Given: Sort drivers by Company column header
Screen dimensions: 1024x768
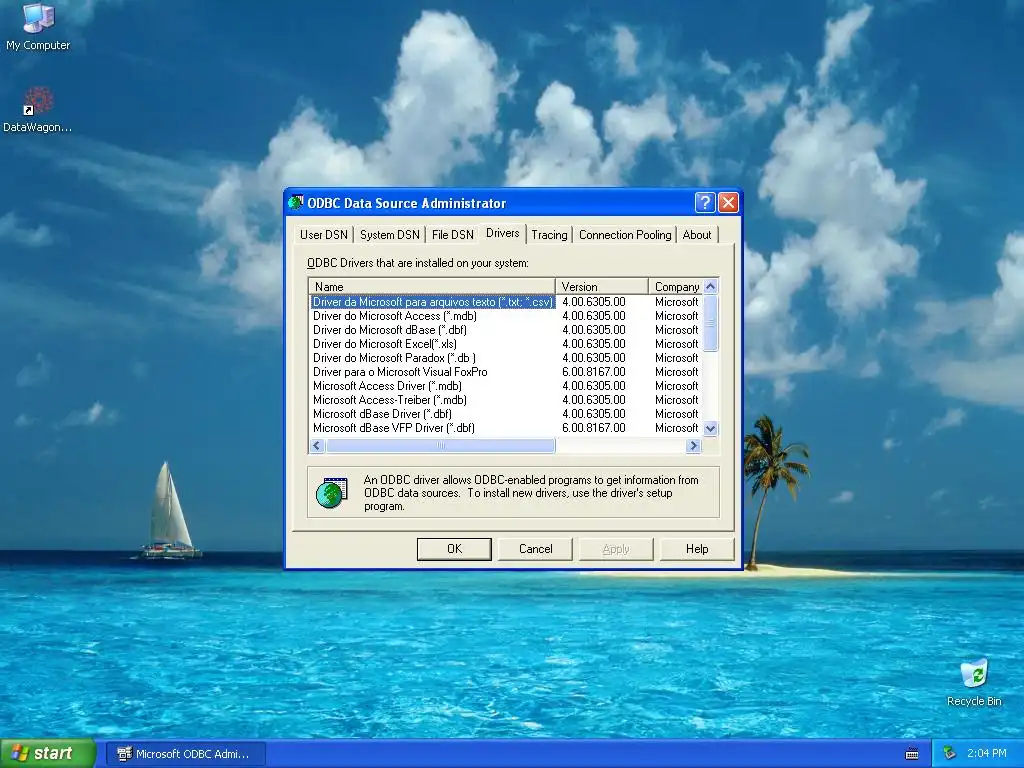Looking at the screenshot, I should click(676, 287).
